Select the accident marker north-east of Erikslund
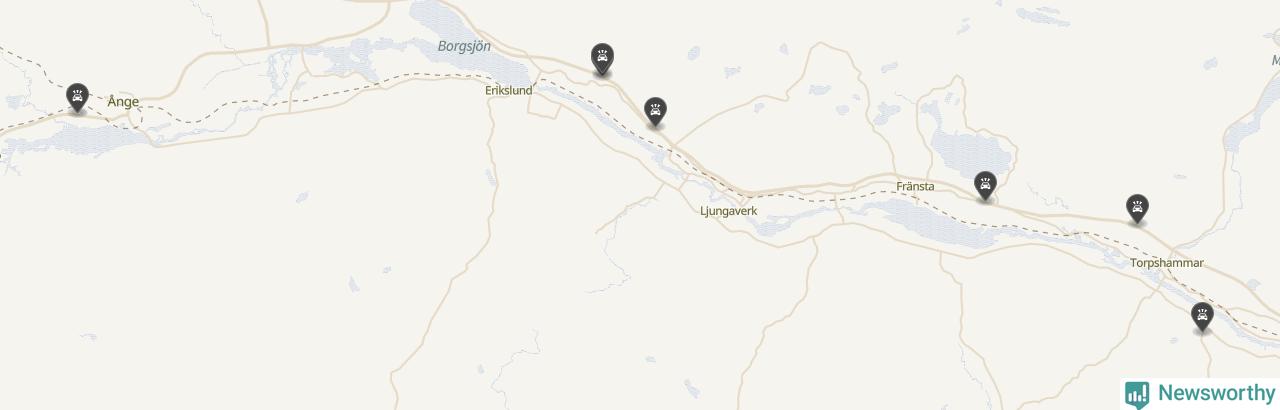This screenshot has height=410, width=1280. tap(602, 57)
